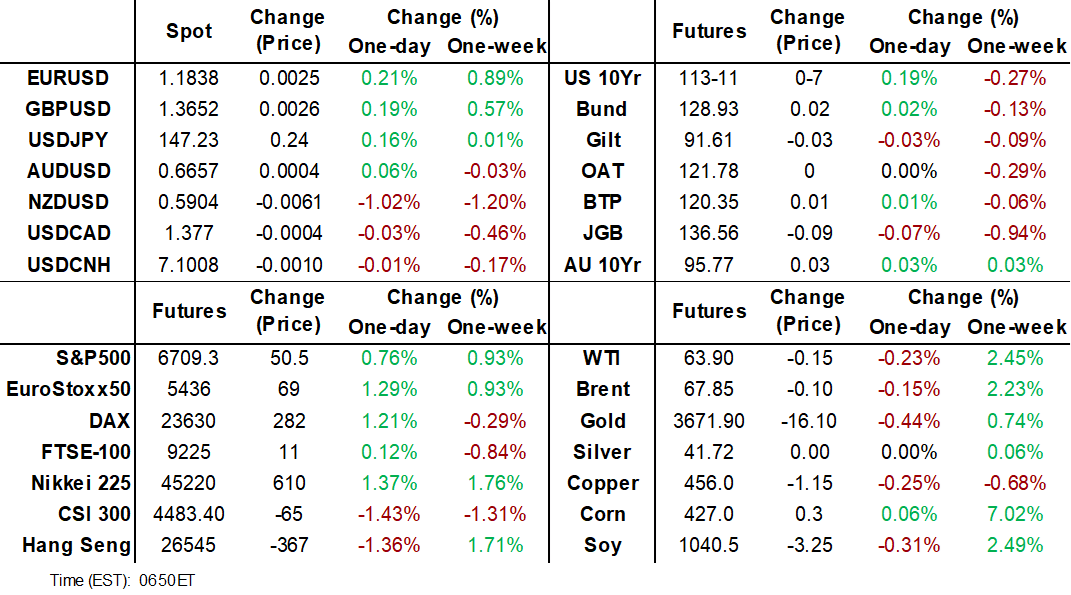Select NZDUSD one-day change -1.02%
1071x595 pixels.
point(390,202)
